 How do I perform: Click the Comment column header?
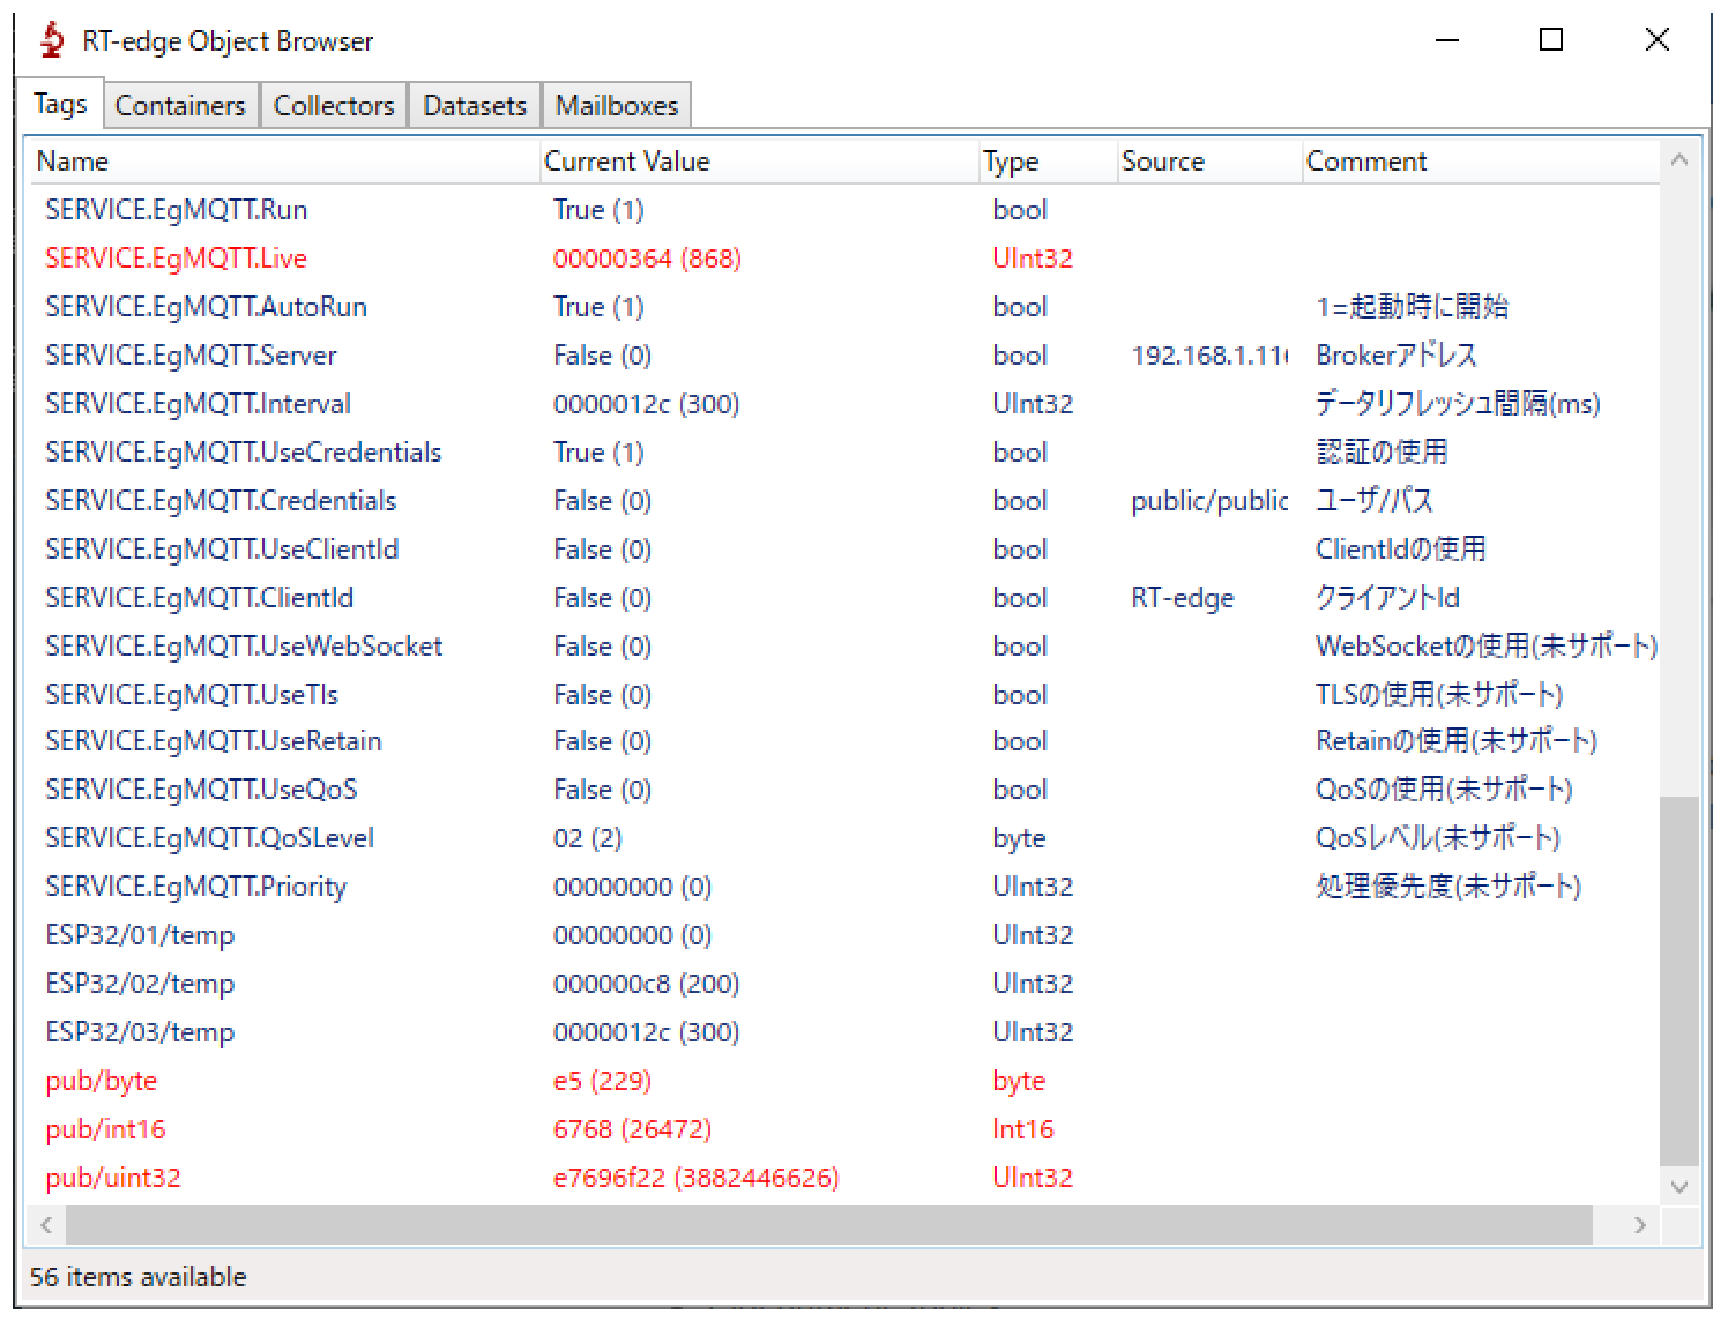(1481, 161)
